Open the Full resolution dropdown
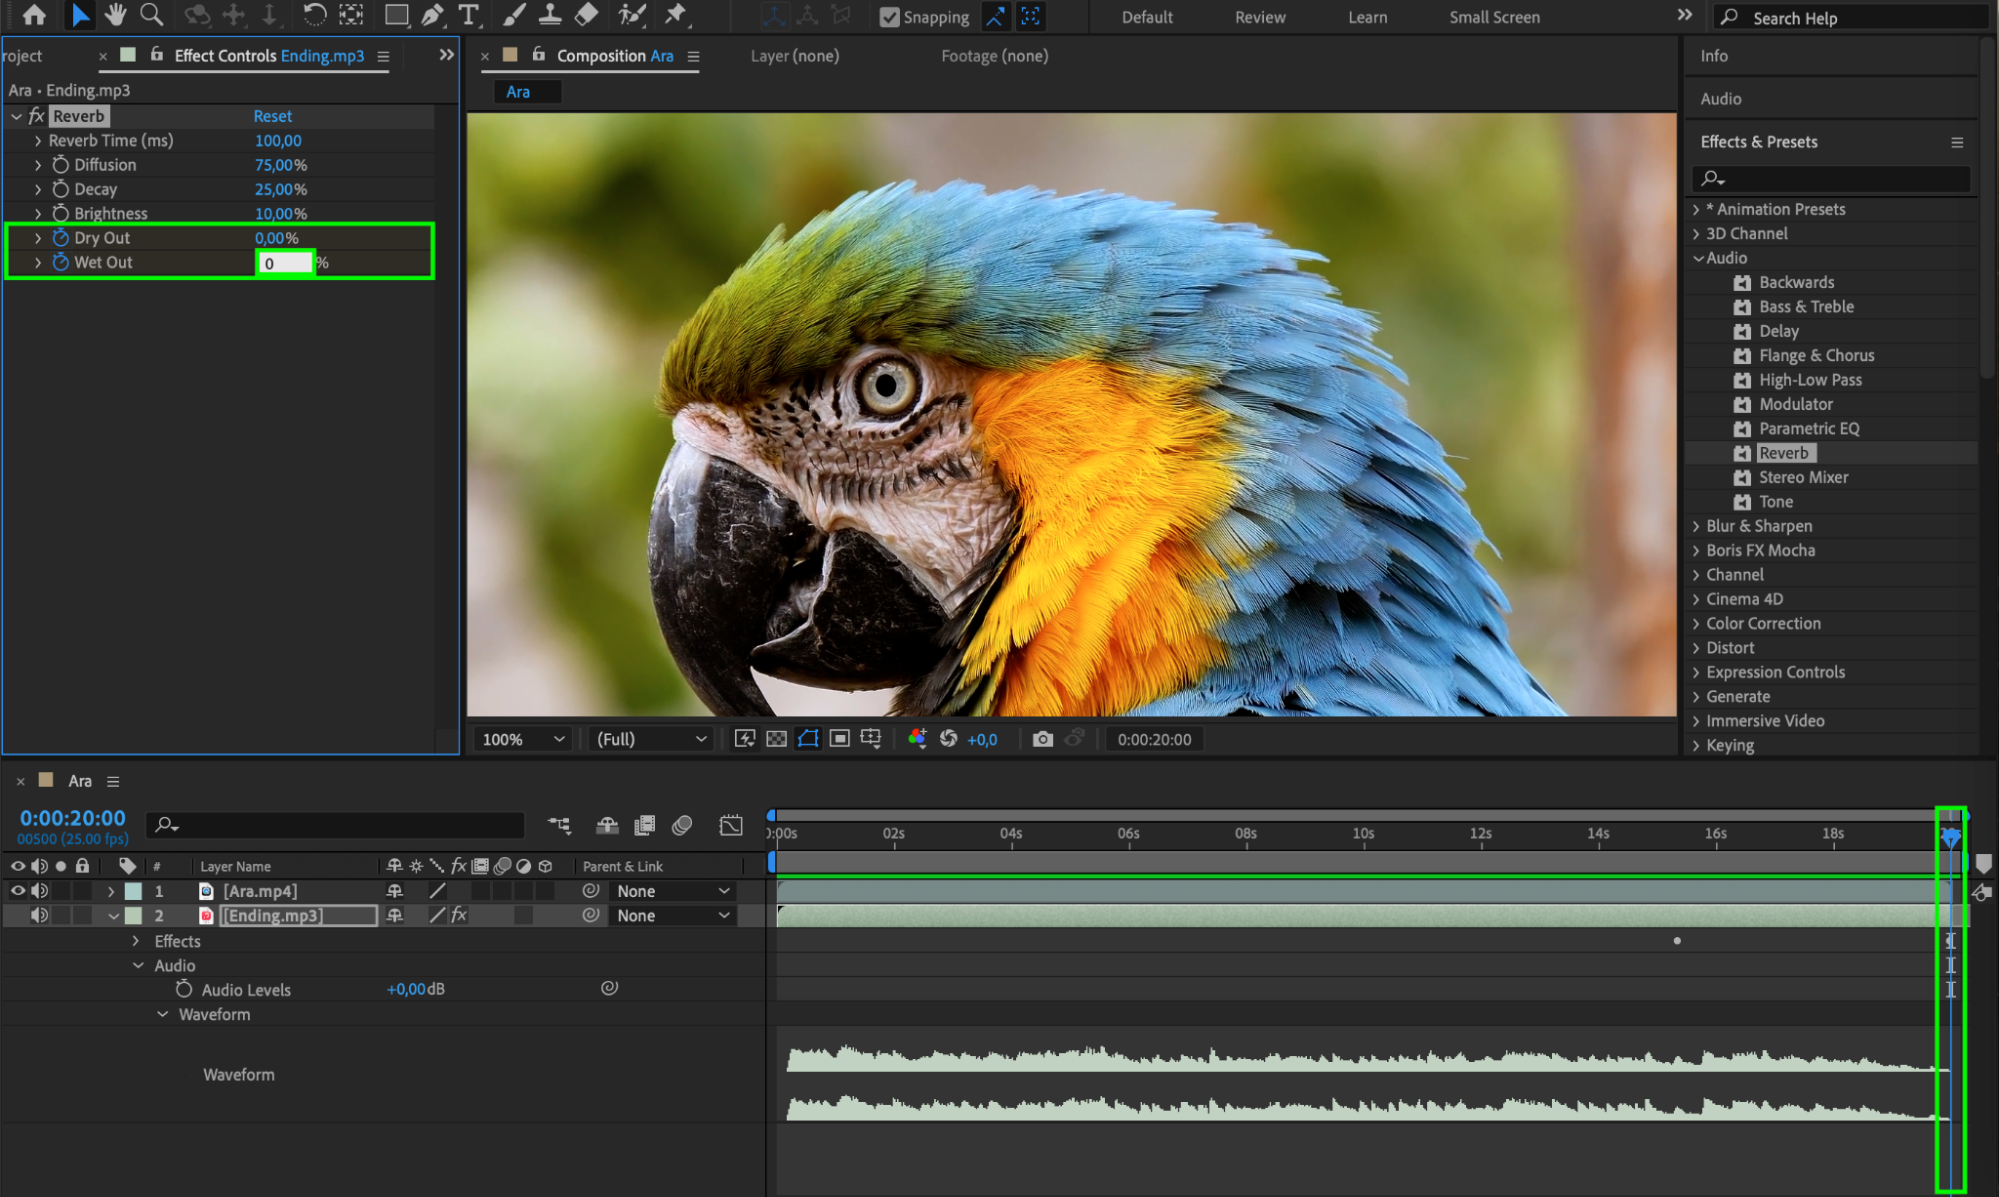Viewport: 1999px width, 1197px height. (x=651, y=739)
